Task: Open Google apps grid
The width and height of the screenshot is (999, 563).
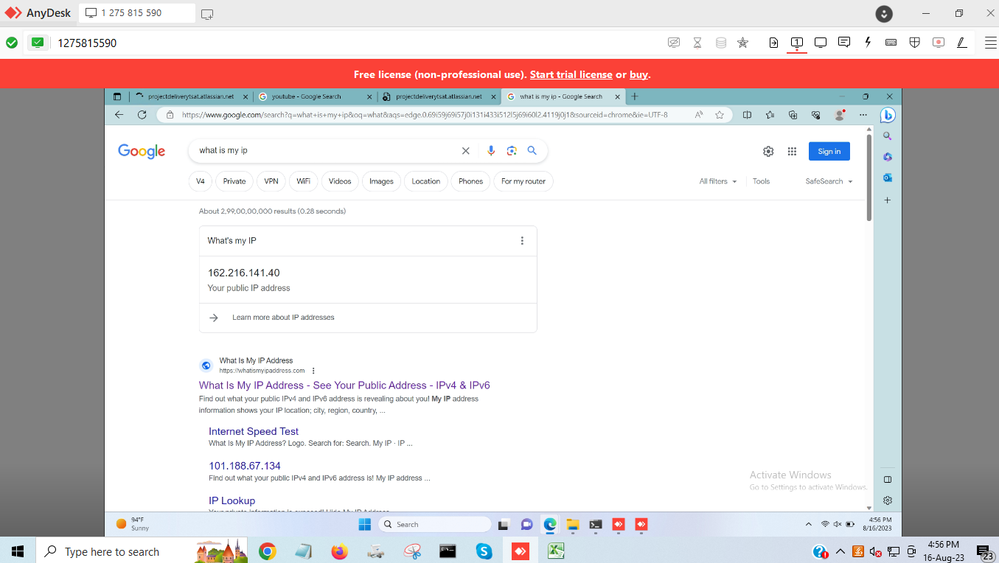Action: coord(792,152)
